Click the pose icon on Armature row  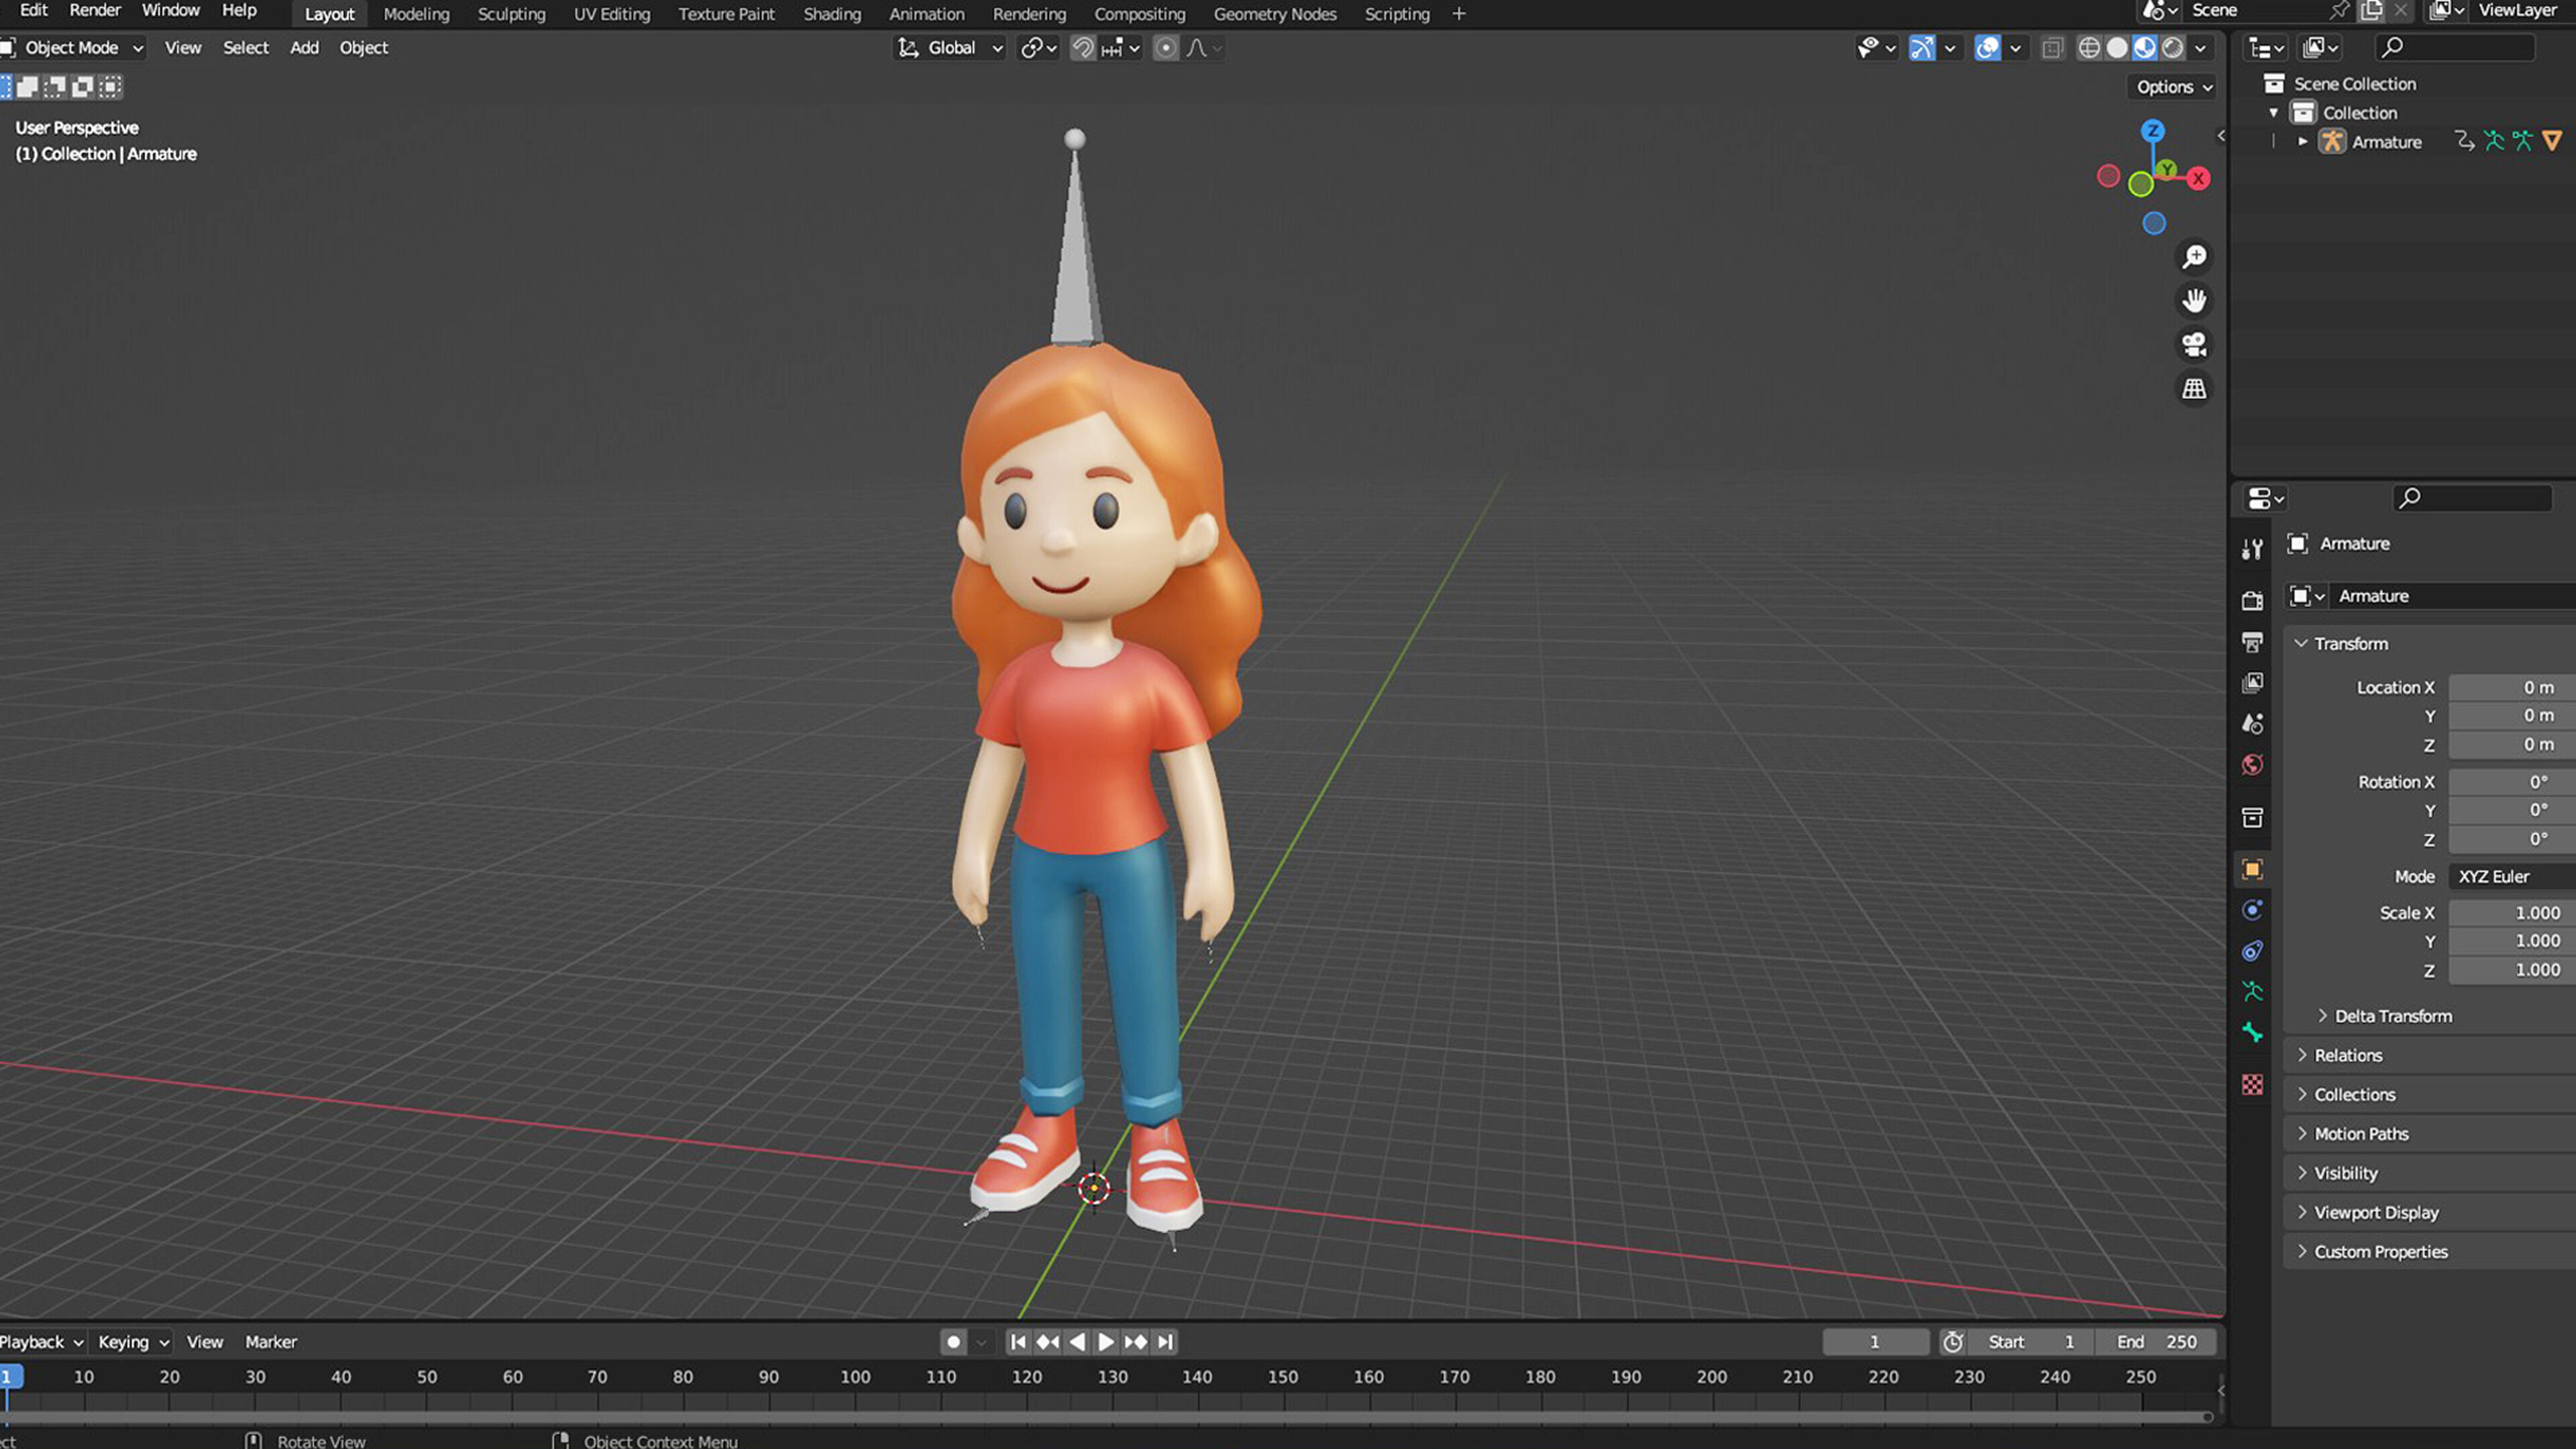(x=2494, y=141)
